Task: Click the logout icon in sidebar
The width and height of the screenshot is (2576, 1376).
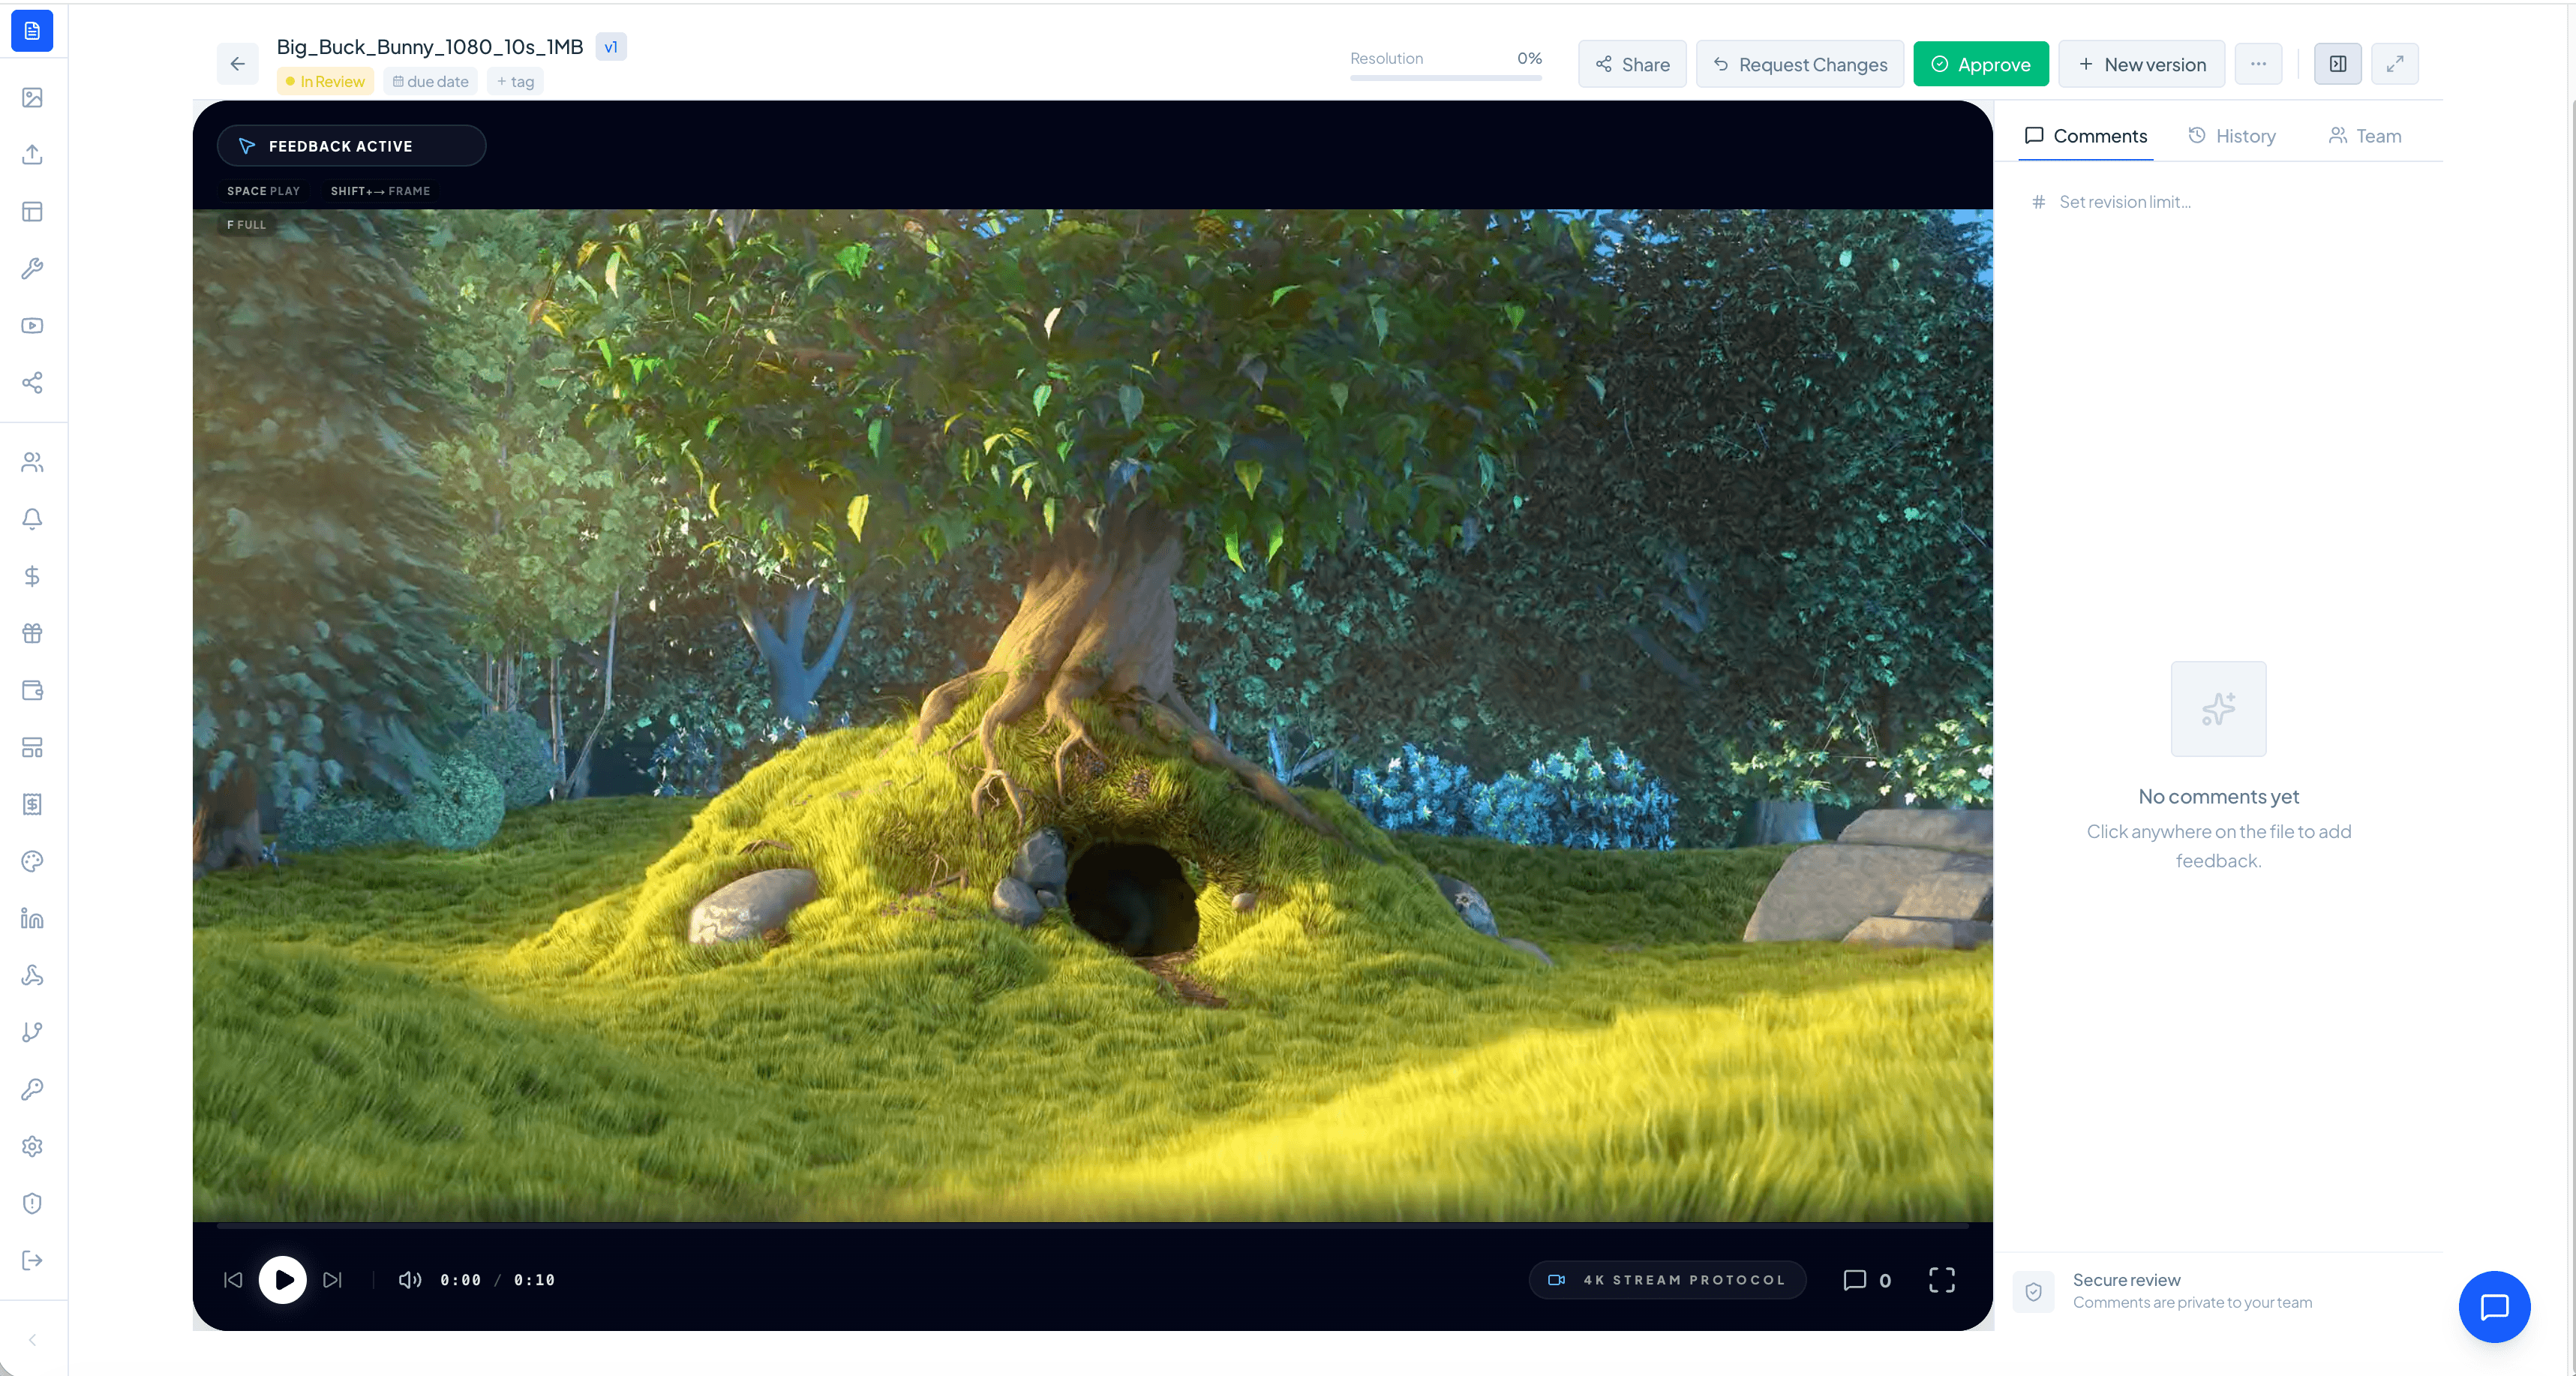Action: point(32,1260)
